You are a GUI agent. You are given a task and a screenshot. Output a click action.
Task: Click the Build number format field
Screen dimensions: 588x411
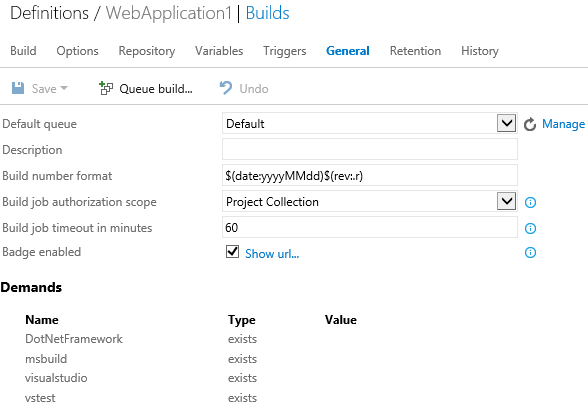pos(370,175)
